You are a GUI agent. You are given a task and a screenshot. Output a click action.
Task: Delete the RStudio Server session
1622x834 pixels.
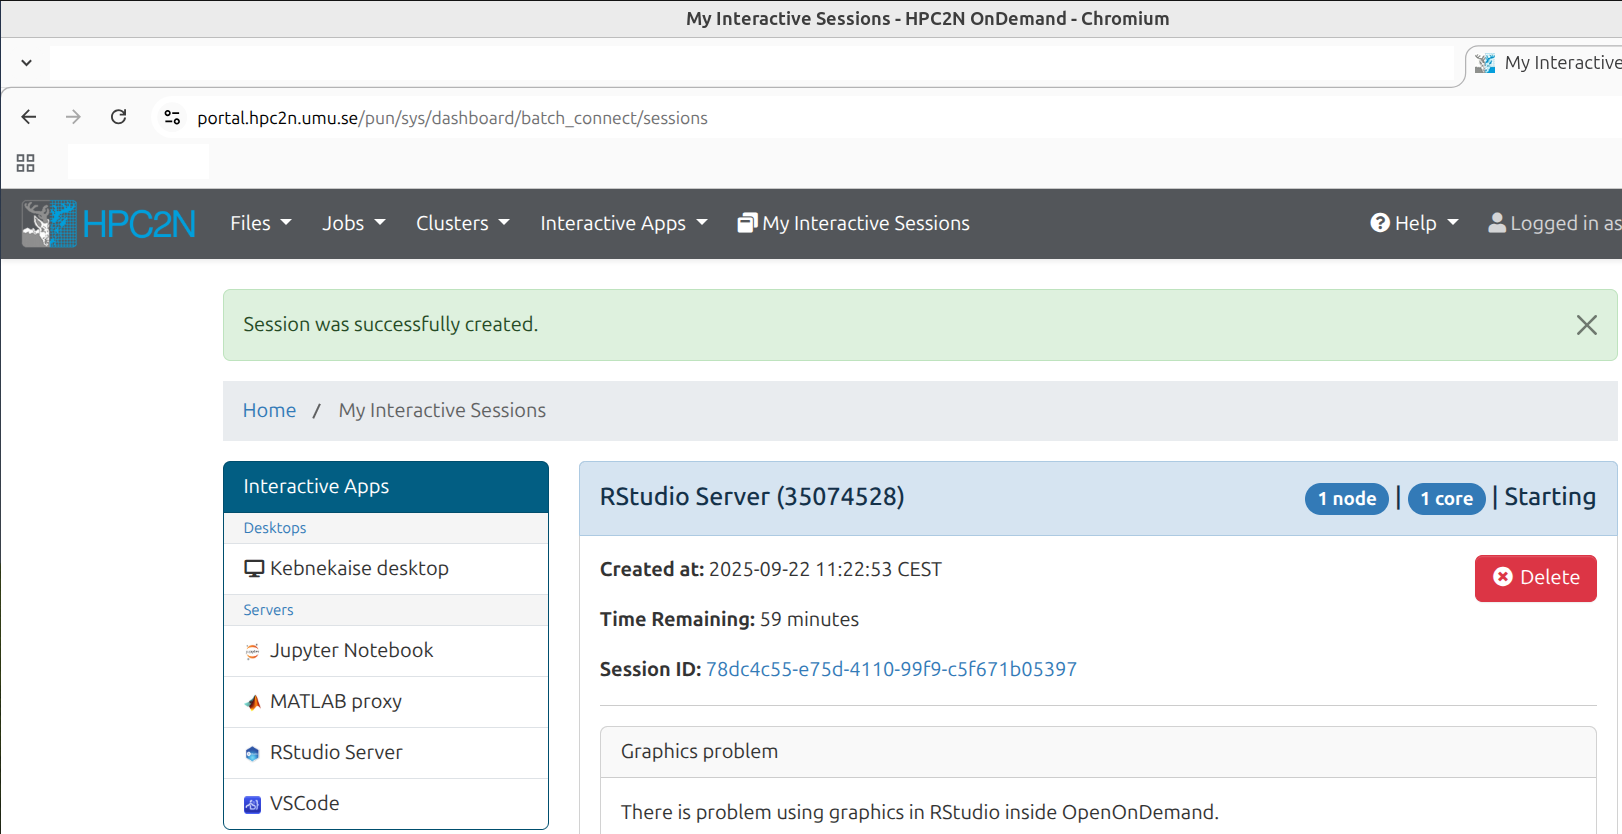pyautogui.click(x=1535, y=578)
